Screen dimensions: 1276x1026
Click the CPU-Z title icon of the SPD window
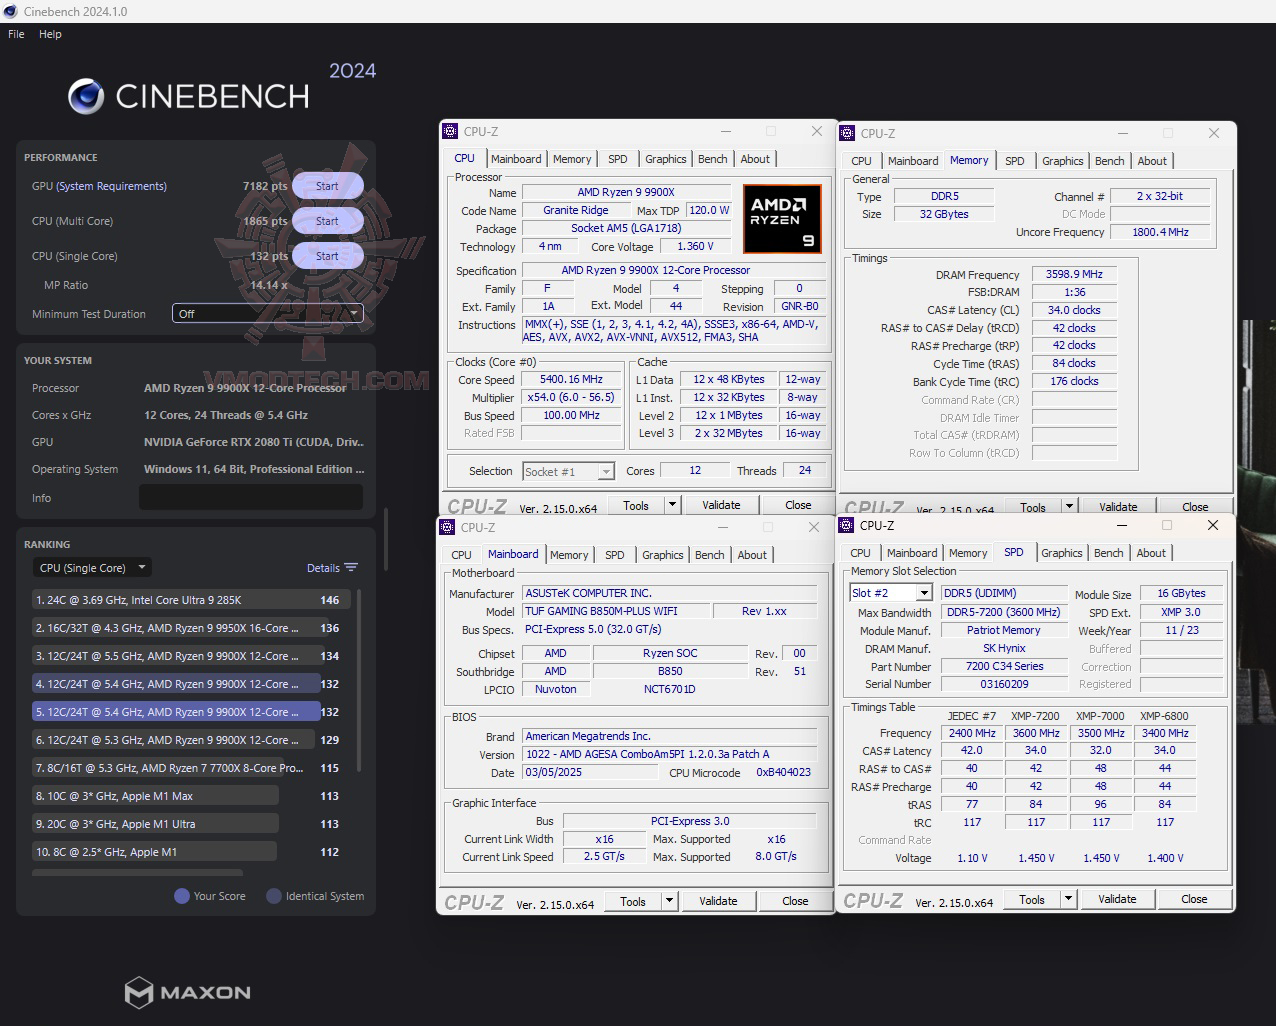[x=847, y=525]
